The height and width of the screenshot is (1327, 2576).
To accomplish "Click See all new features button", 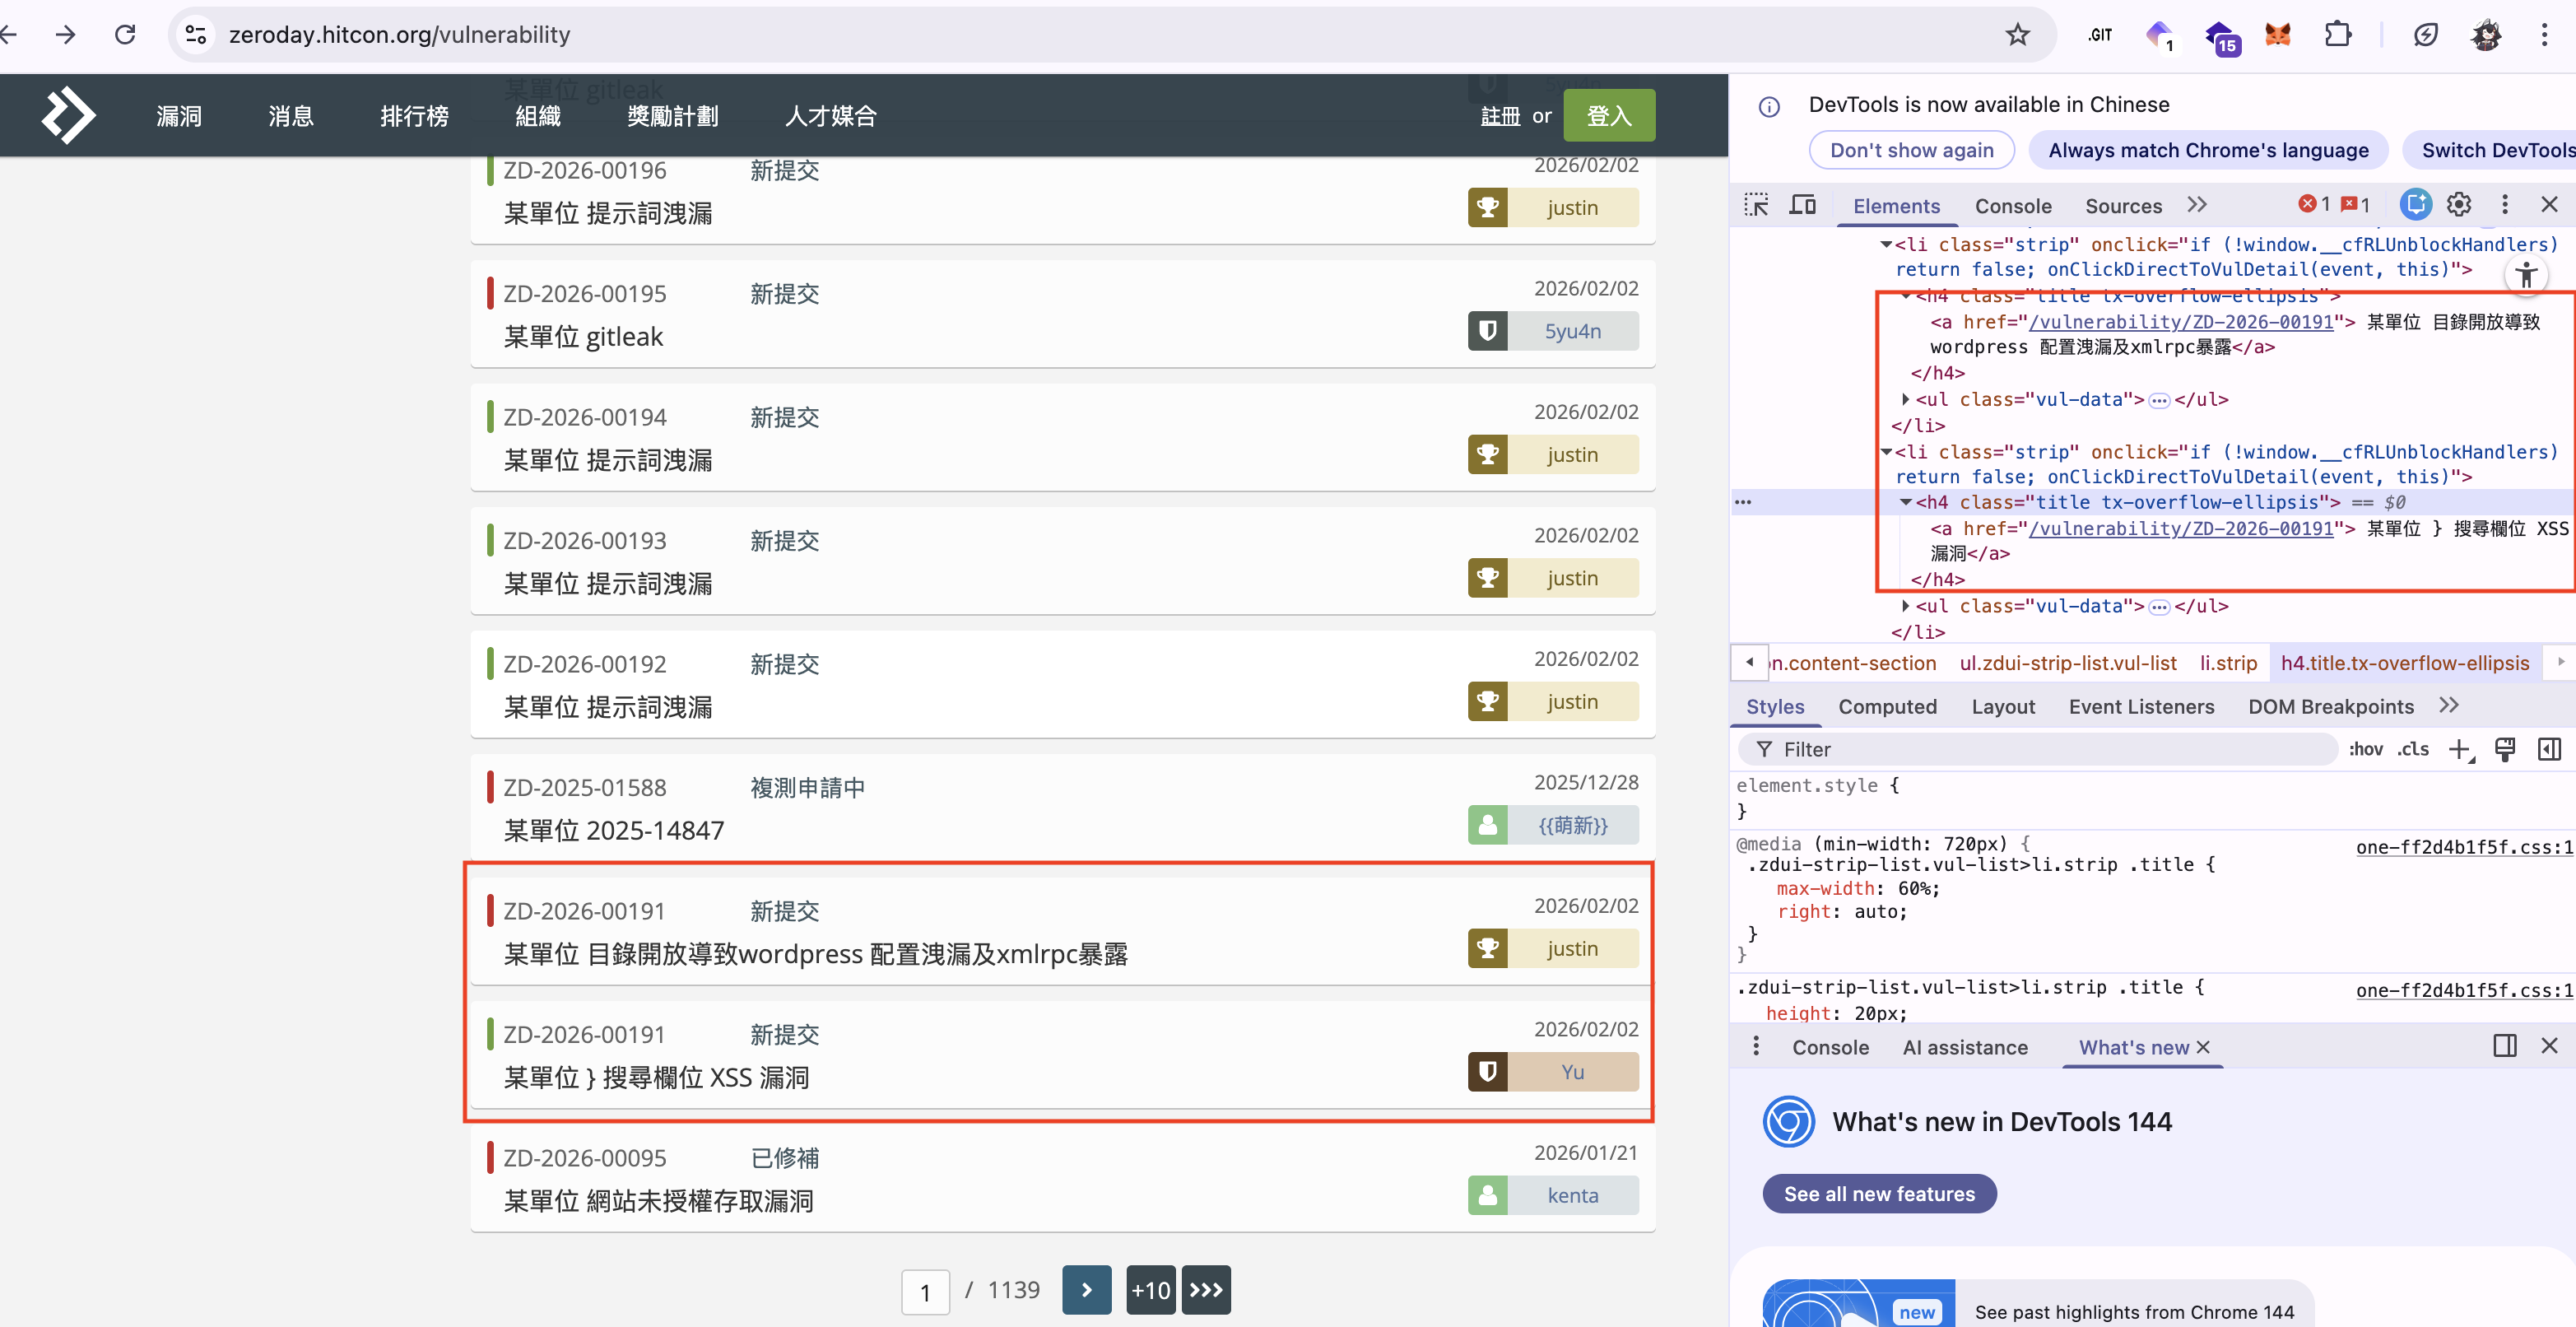I will point(1879,1193).
